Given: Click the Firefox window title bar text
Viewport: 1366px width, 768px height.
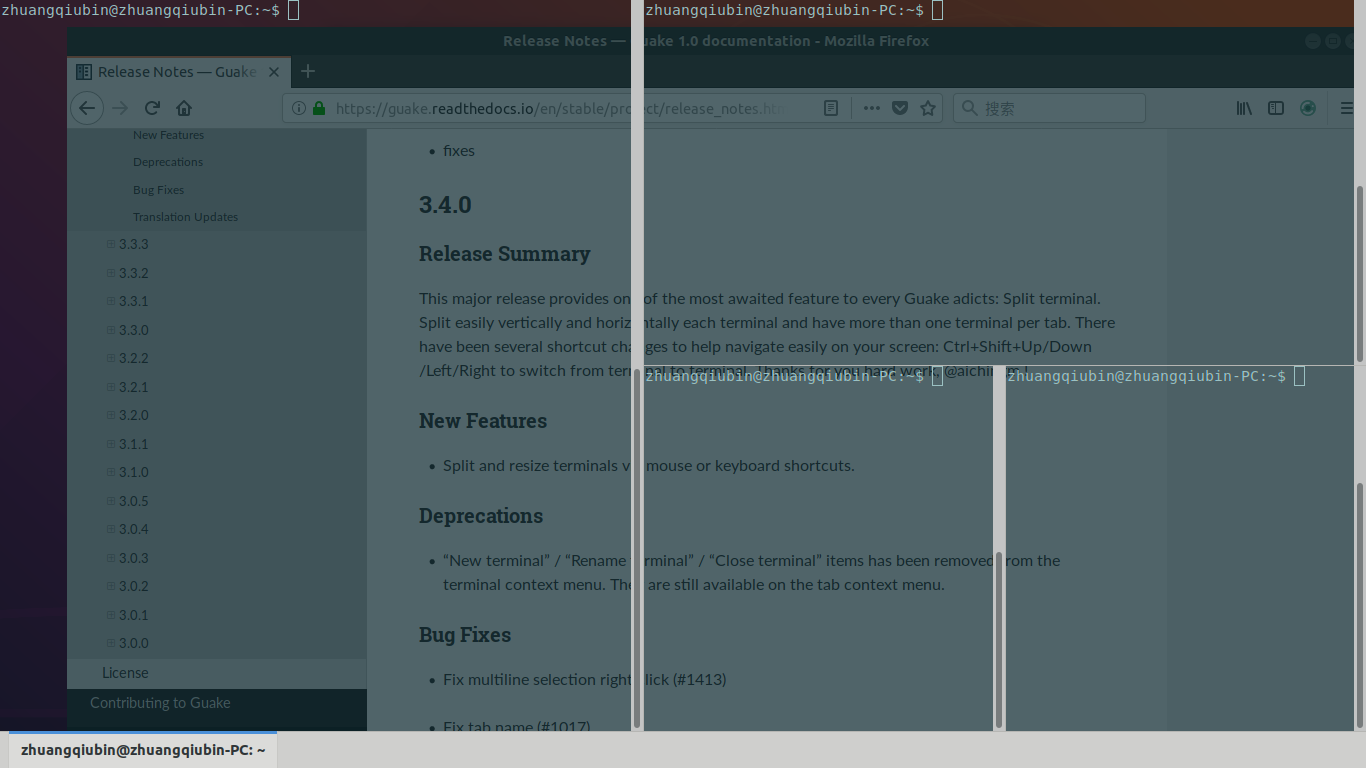Looking at the screenshot, I should point(716,41).
